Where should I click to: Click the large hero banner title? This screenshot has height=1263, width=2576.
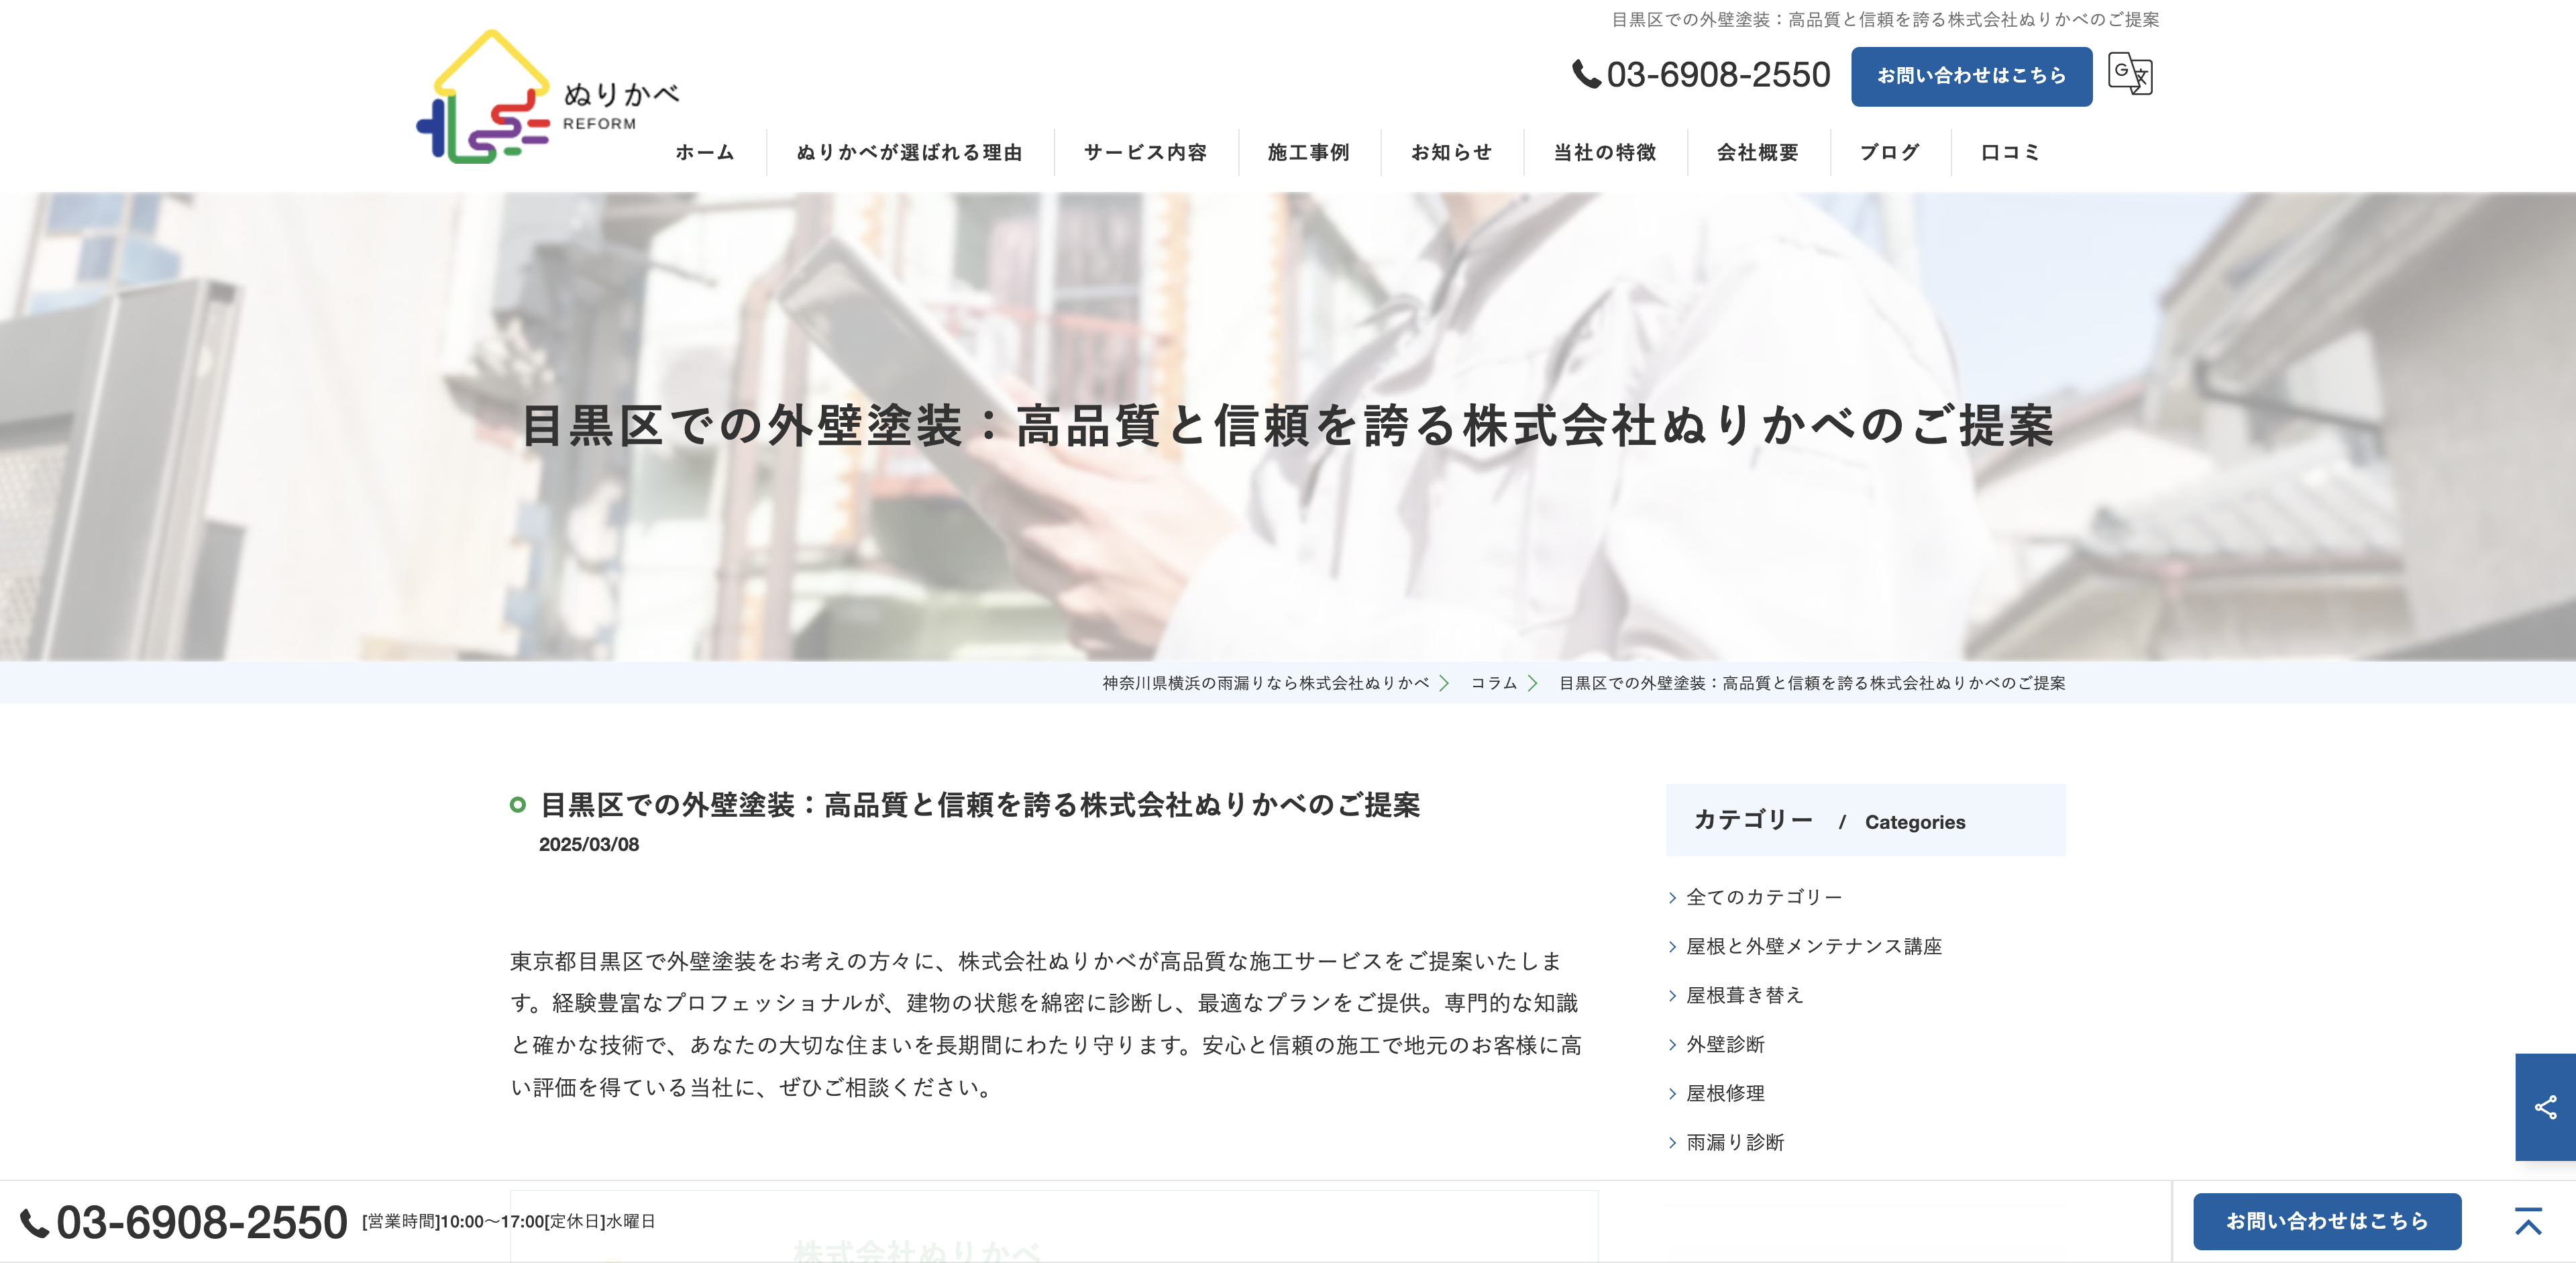1288,426
